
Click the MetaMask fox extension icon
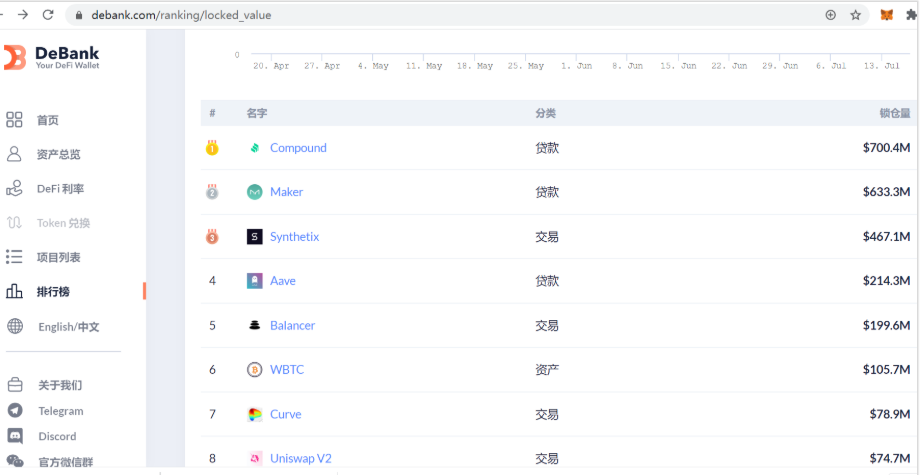(x=887, y=15)
